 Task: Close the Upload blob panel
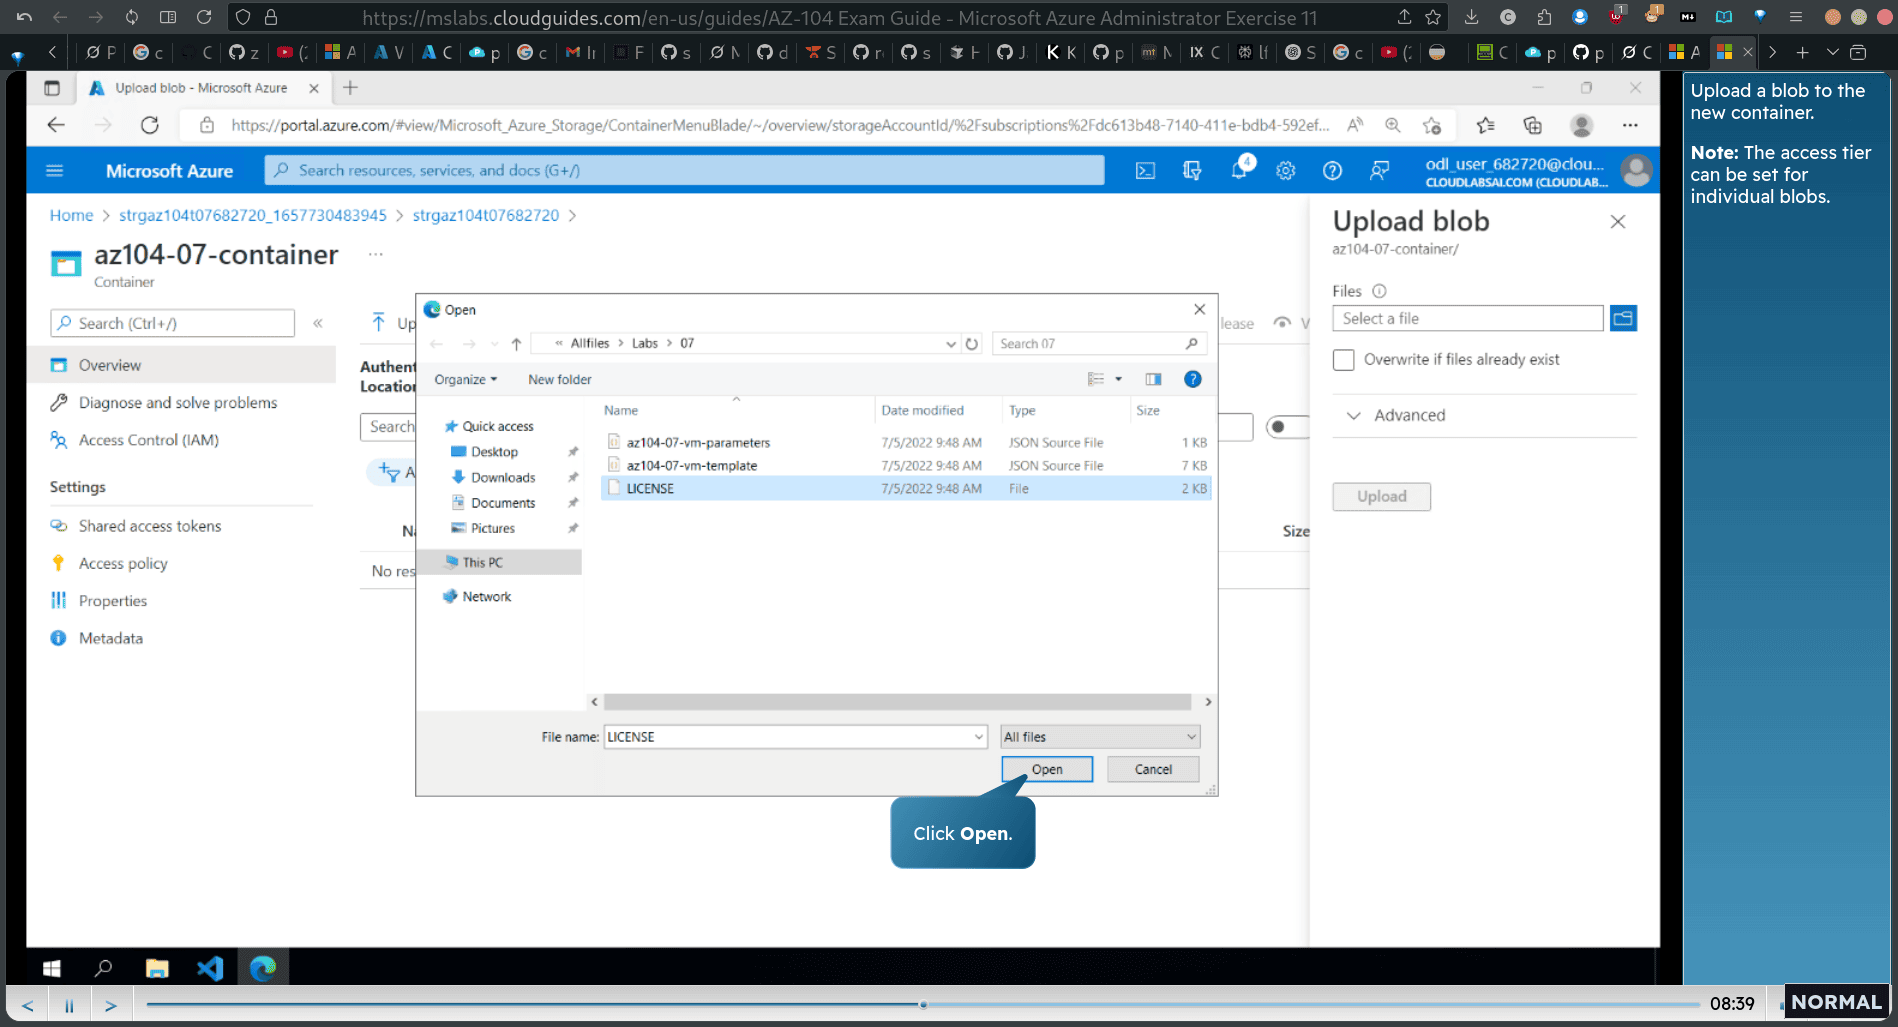[x=1618, y=222]
